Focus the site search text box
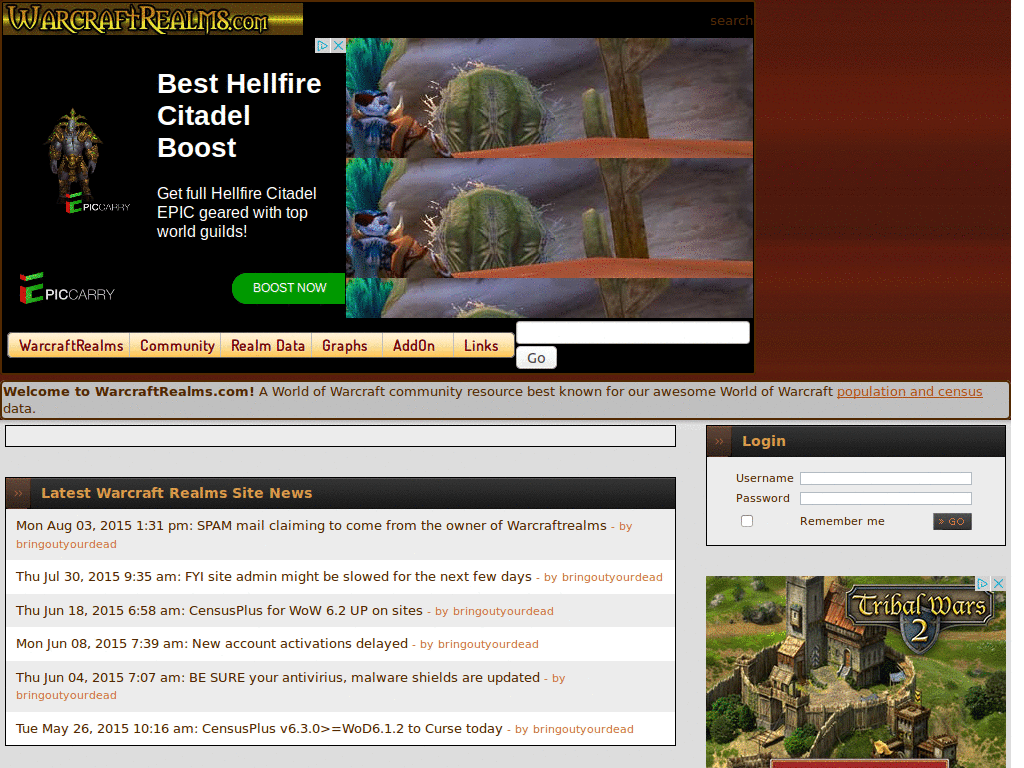Viewport: 1024px width, 768px height. 633,332
